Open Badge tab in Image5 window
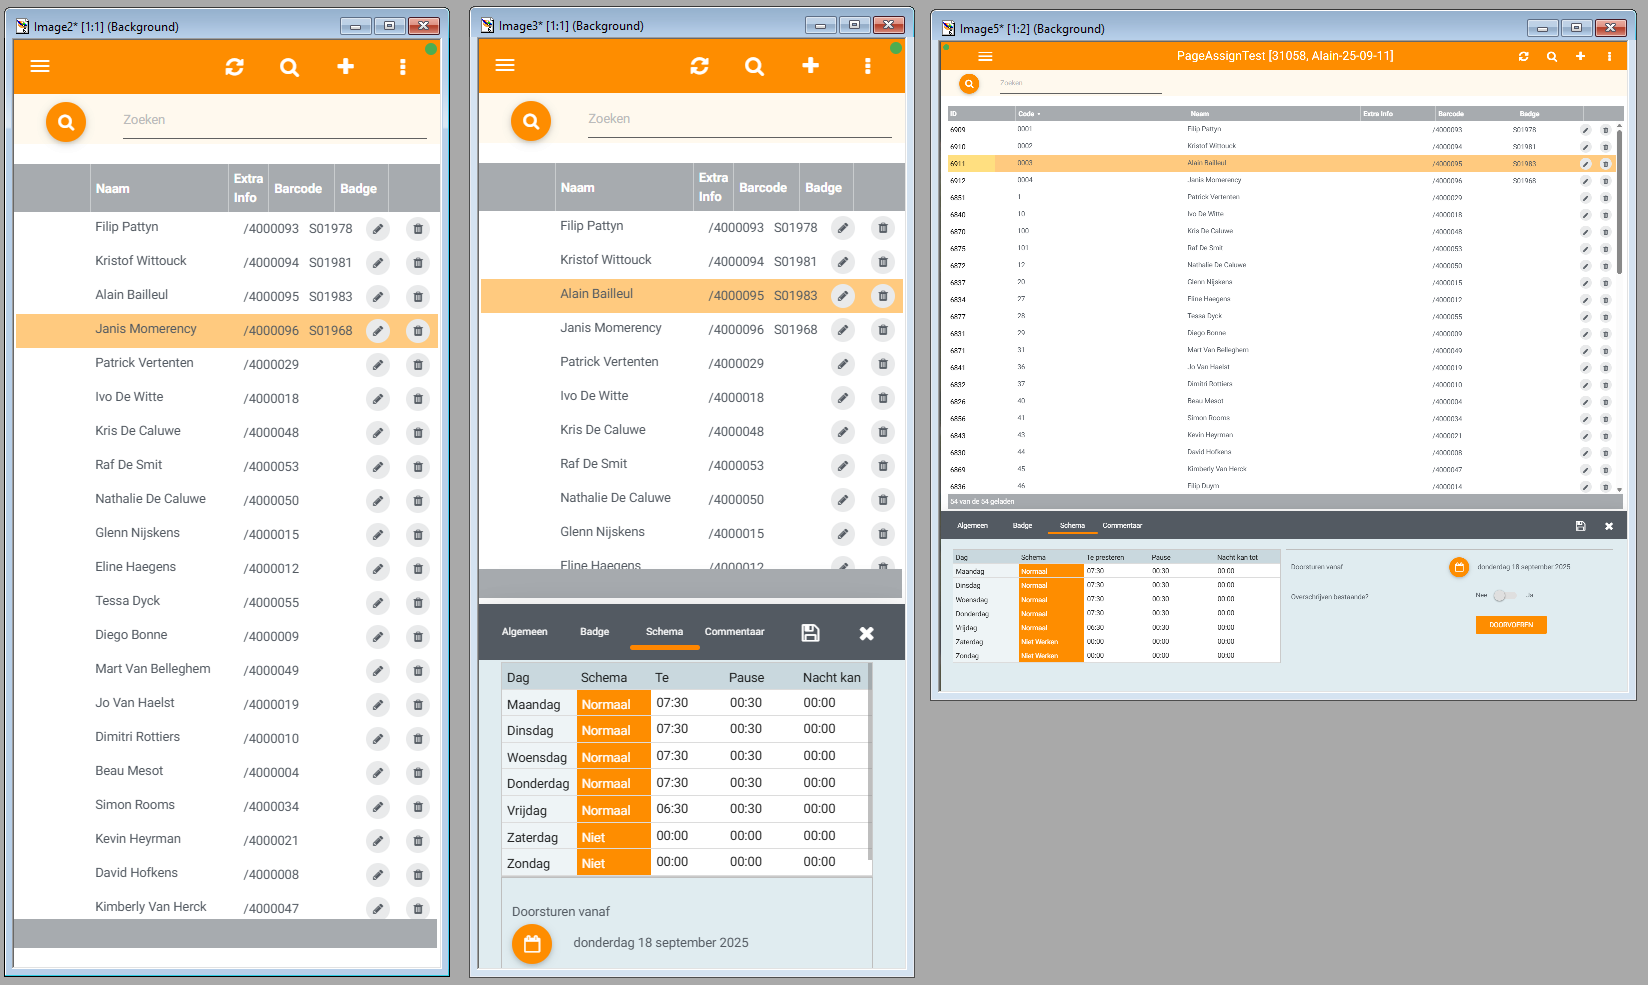1648x985 pixels. pos(1022,526)
